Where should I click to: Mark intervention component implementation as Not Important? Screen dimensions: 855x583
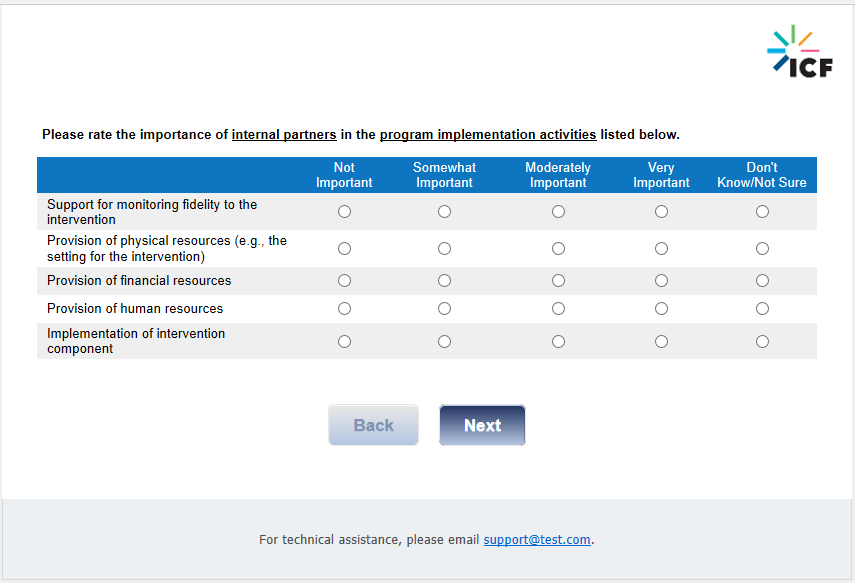344,341
